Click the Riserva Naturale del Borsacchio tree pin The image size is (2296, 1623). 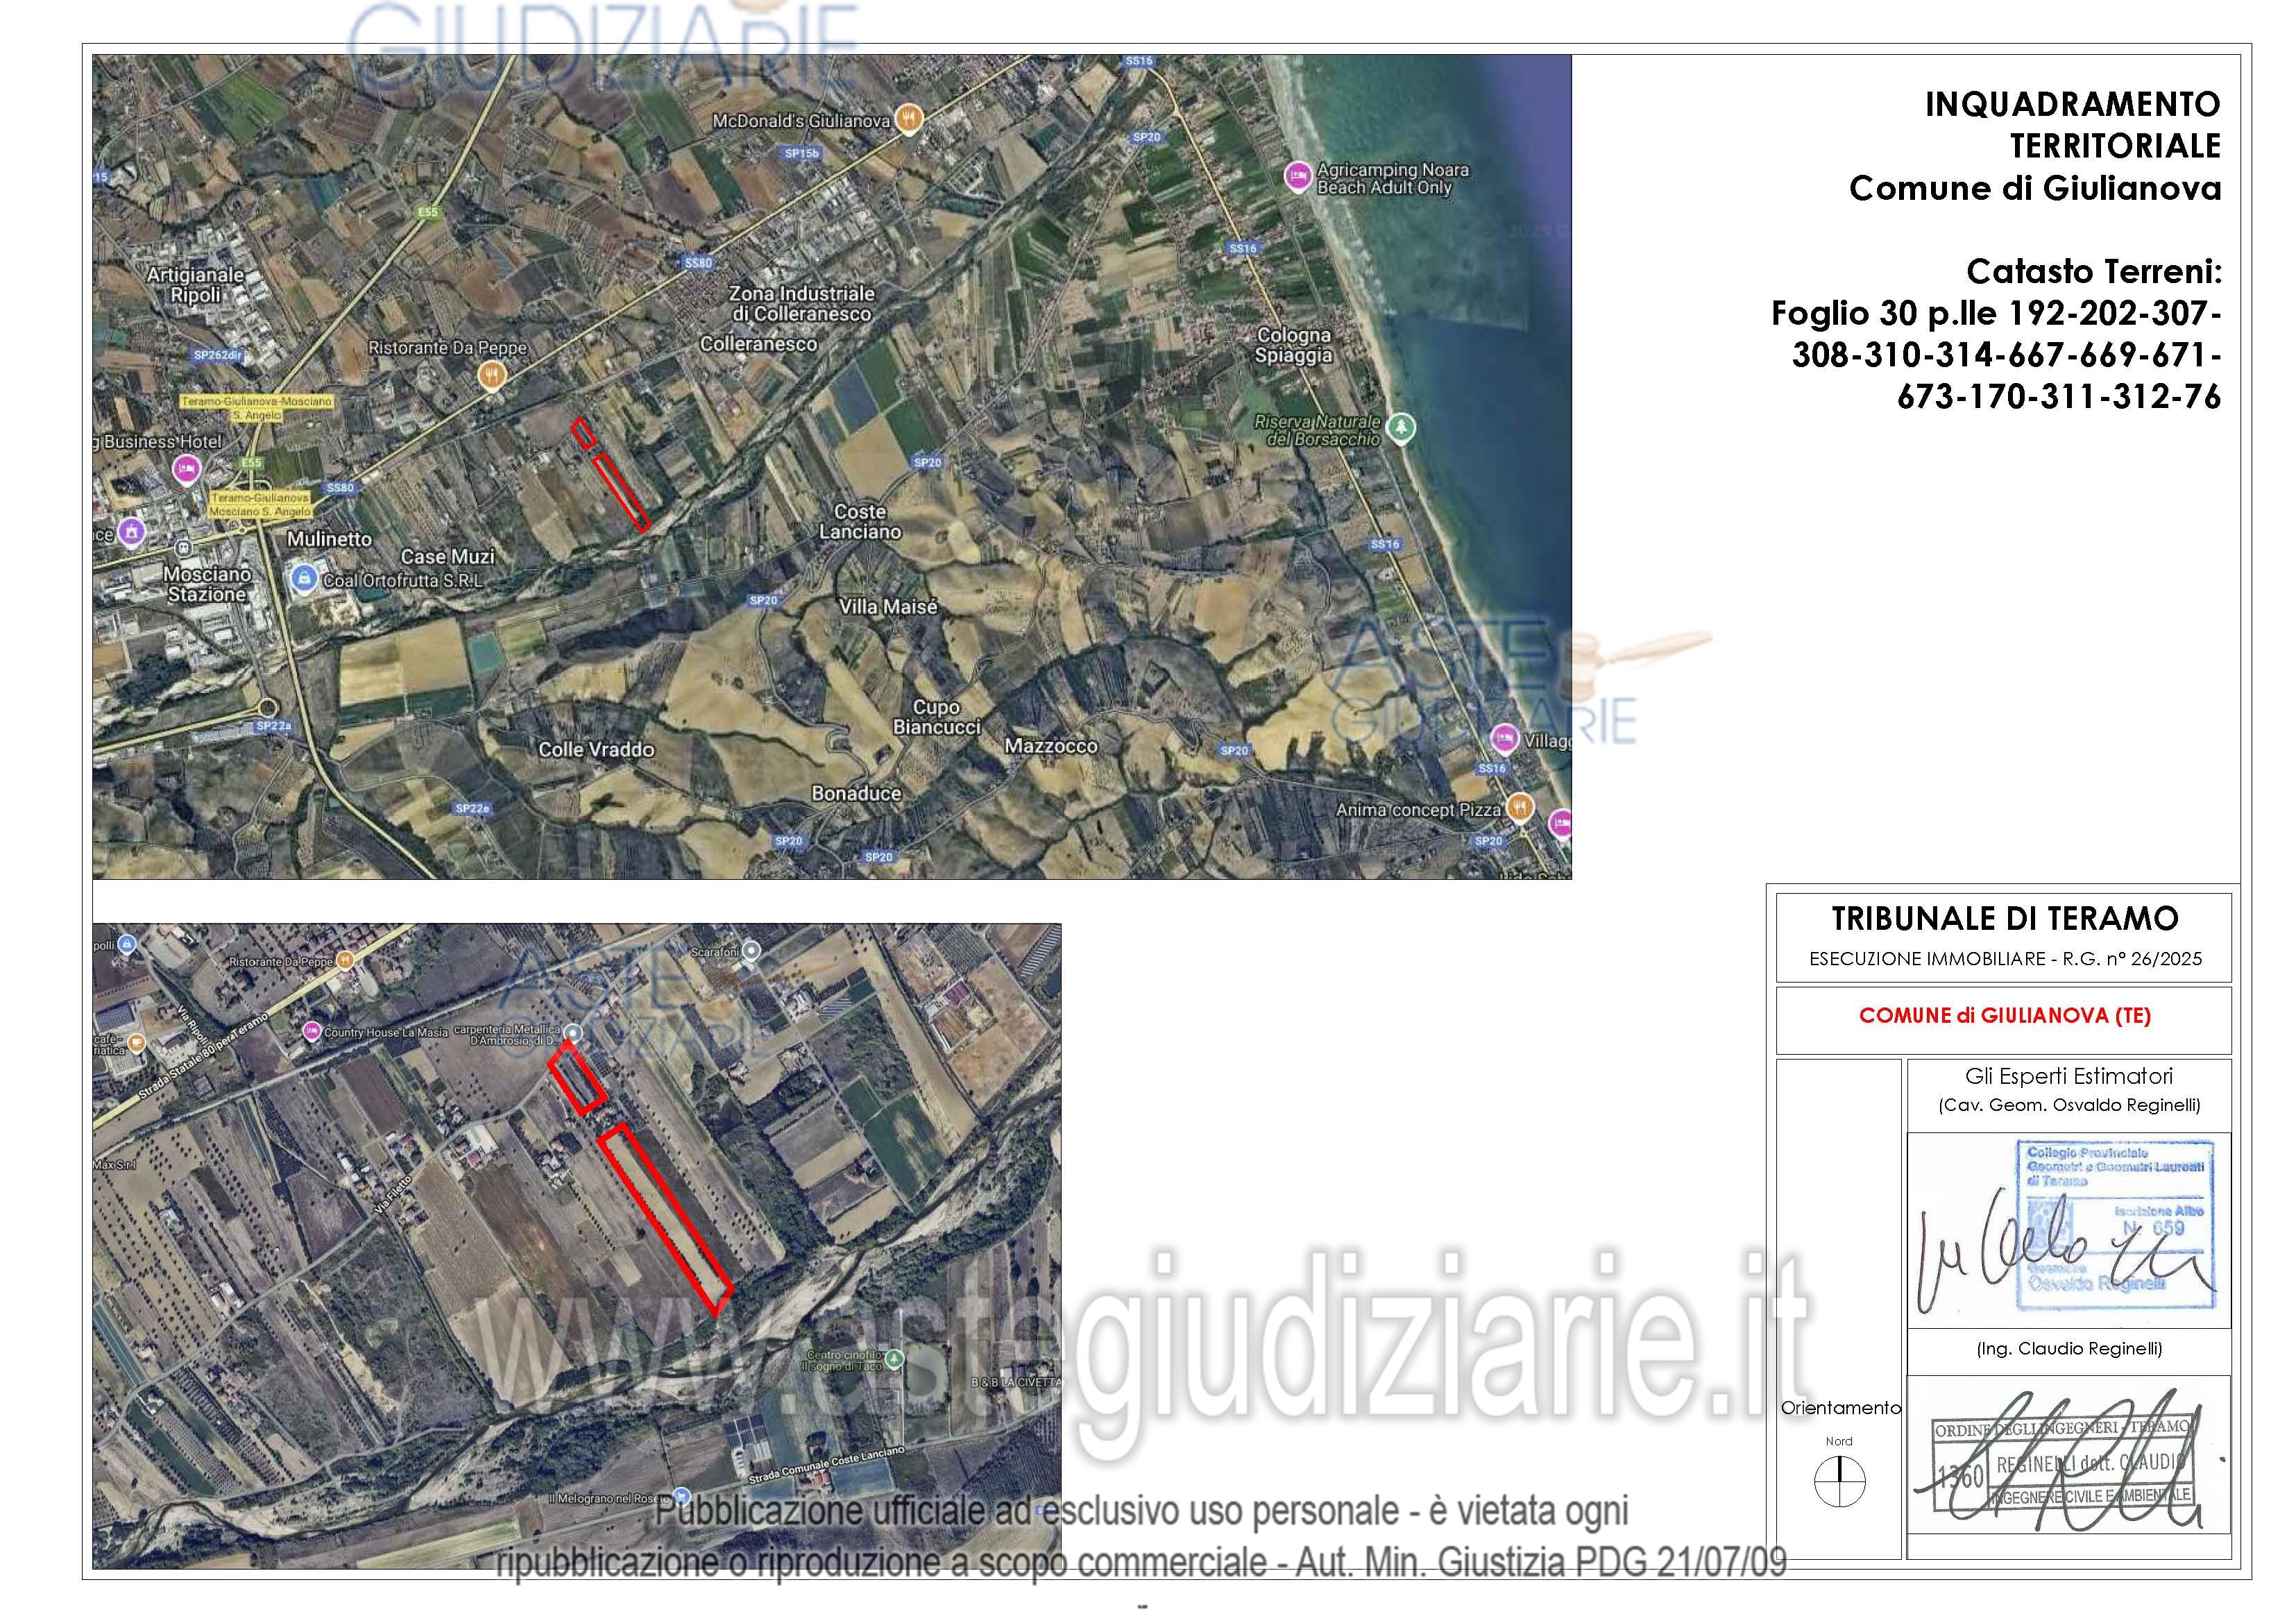(x=1402, y=427)
